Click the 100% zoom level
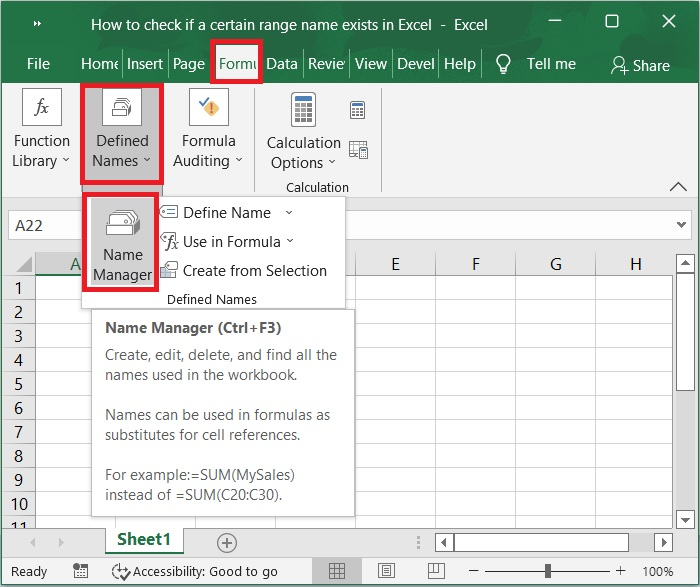The image size is (700, 587). (658, 571)
